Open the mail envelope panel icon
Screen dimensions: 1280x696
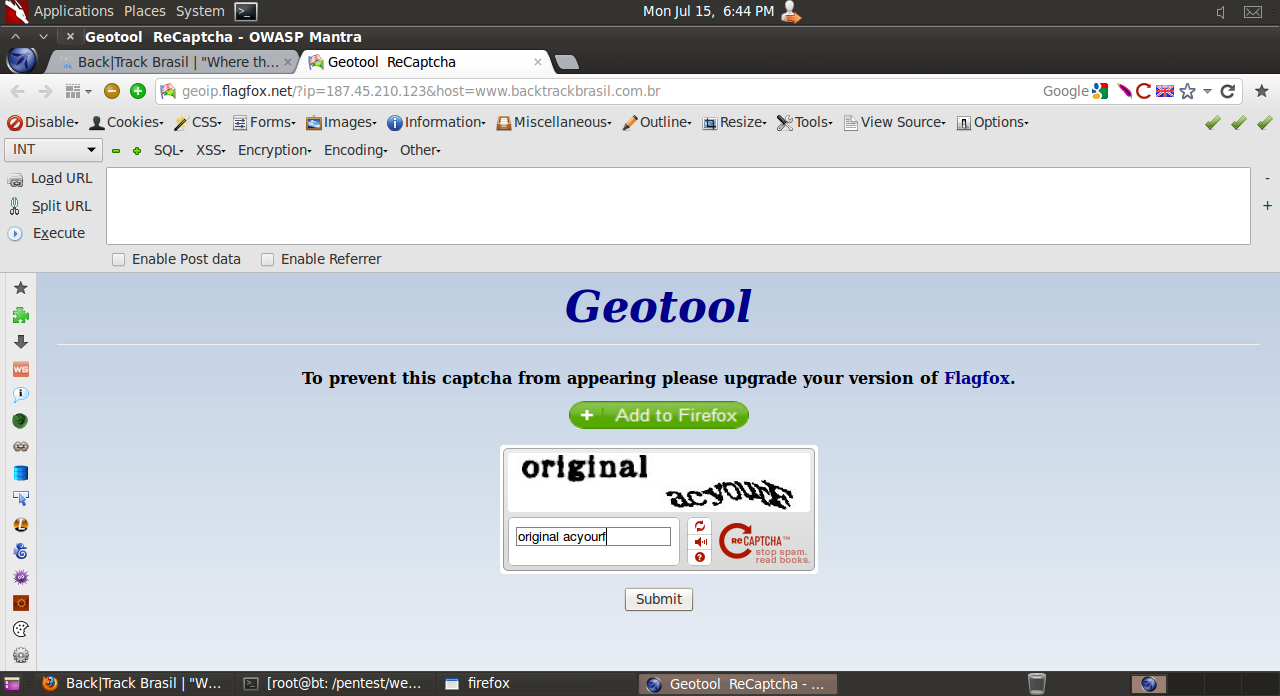coord(1253,12)
